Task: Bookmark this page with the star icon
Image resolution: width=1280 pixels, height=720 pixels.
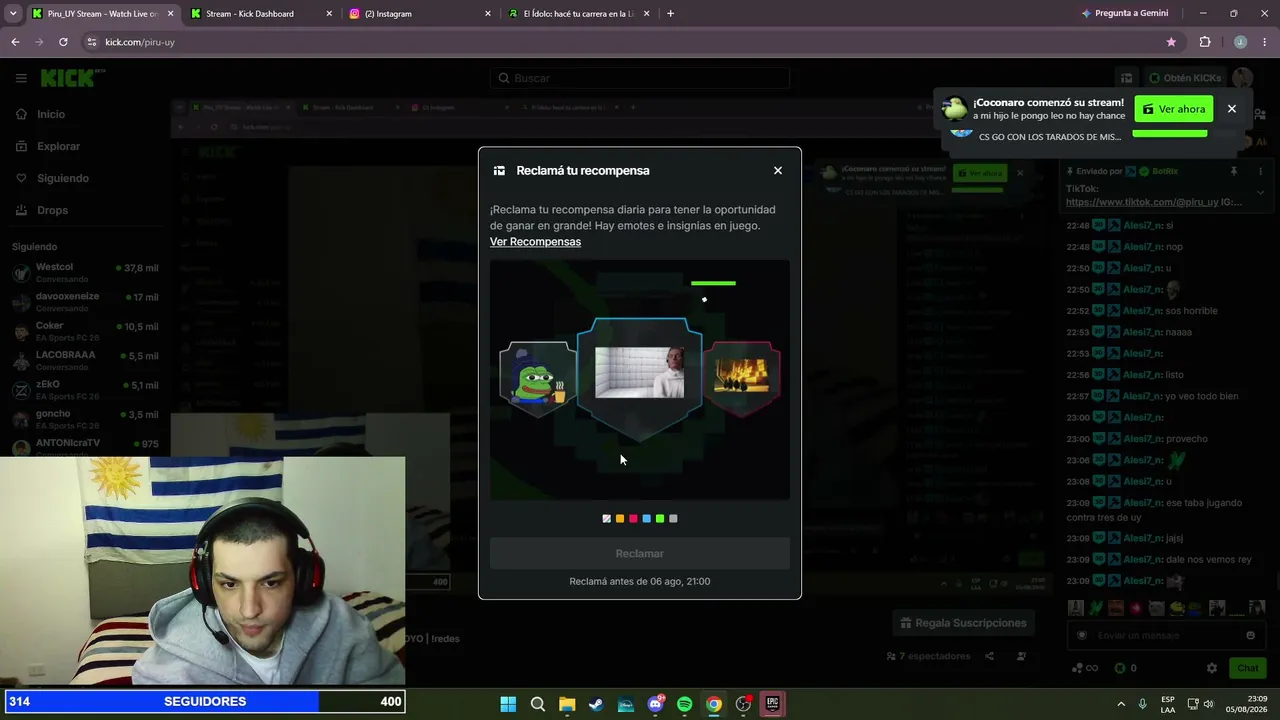Action: pos(1171,42)
